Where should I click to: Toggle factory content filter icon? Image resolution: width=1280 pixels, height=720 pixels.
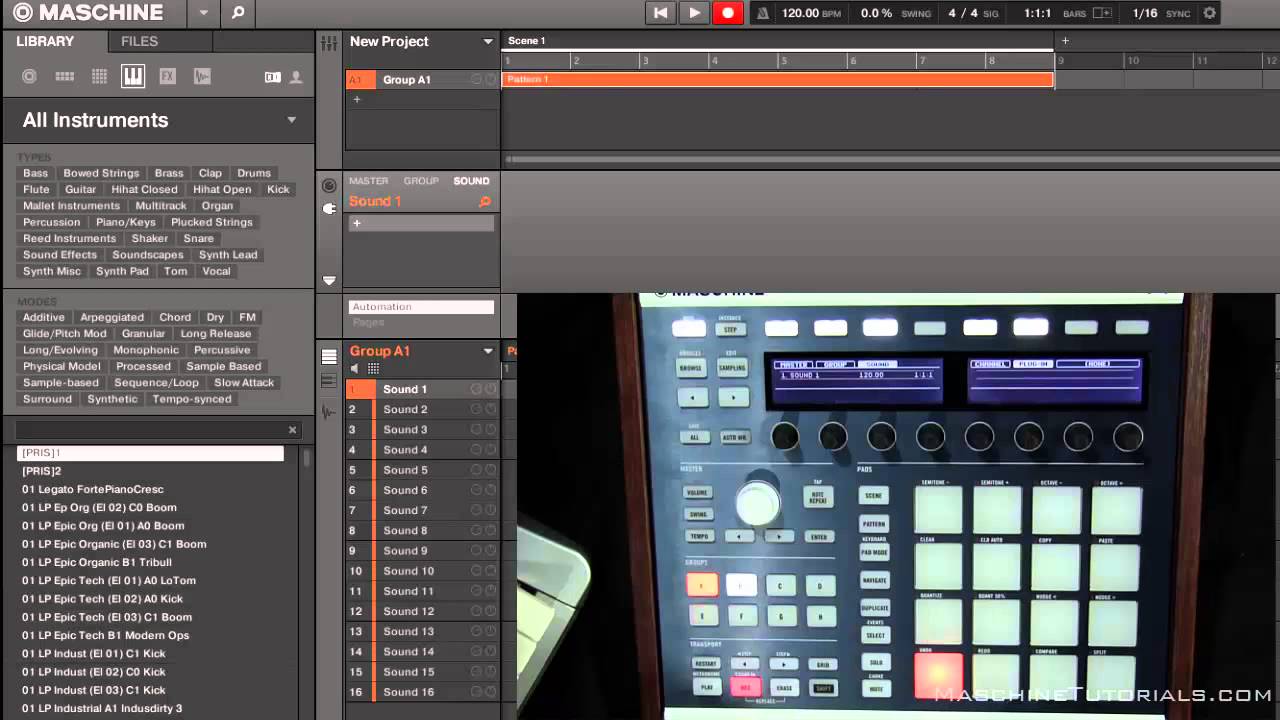[x=272, y=77]
